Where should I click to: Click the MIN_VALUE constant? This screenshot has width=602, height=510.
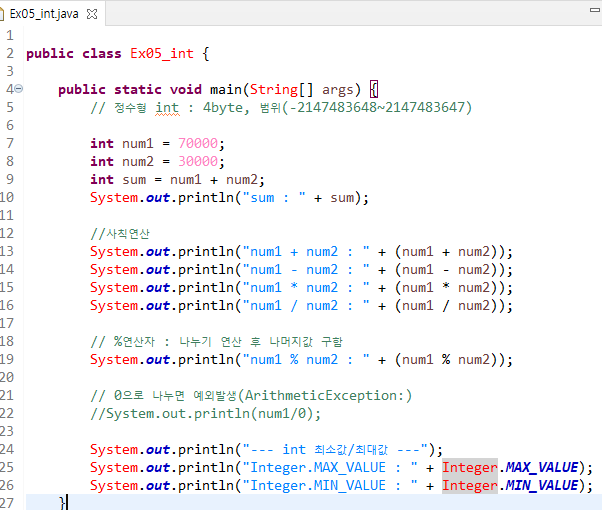click(542, 485)
